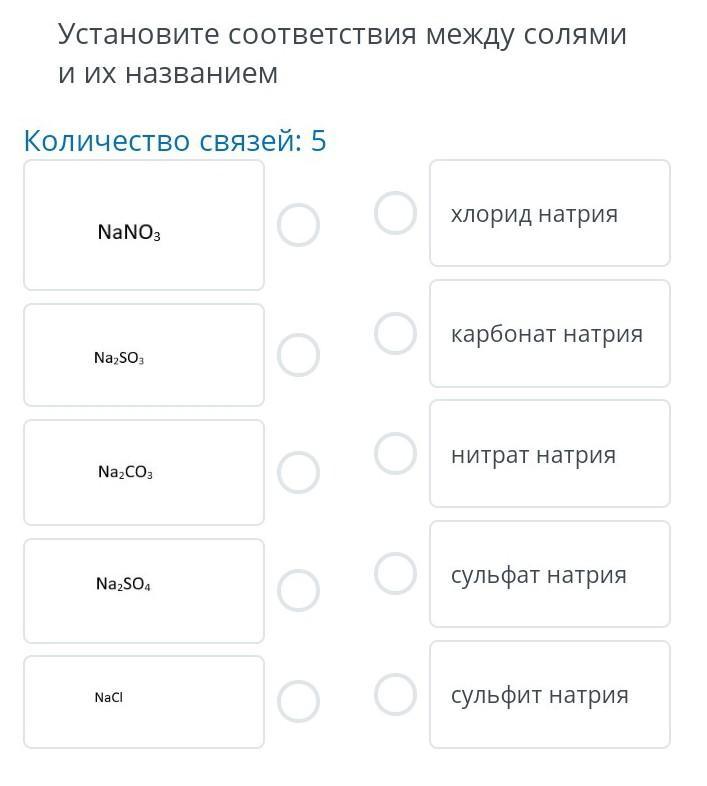Click the сульфат натрия answer card
The height and width of the screenshot is (786, 707).
pyautogui.click(x=550, y=573)
